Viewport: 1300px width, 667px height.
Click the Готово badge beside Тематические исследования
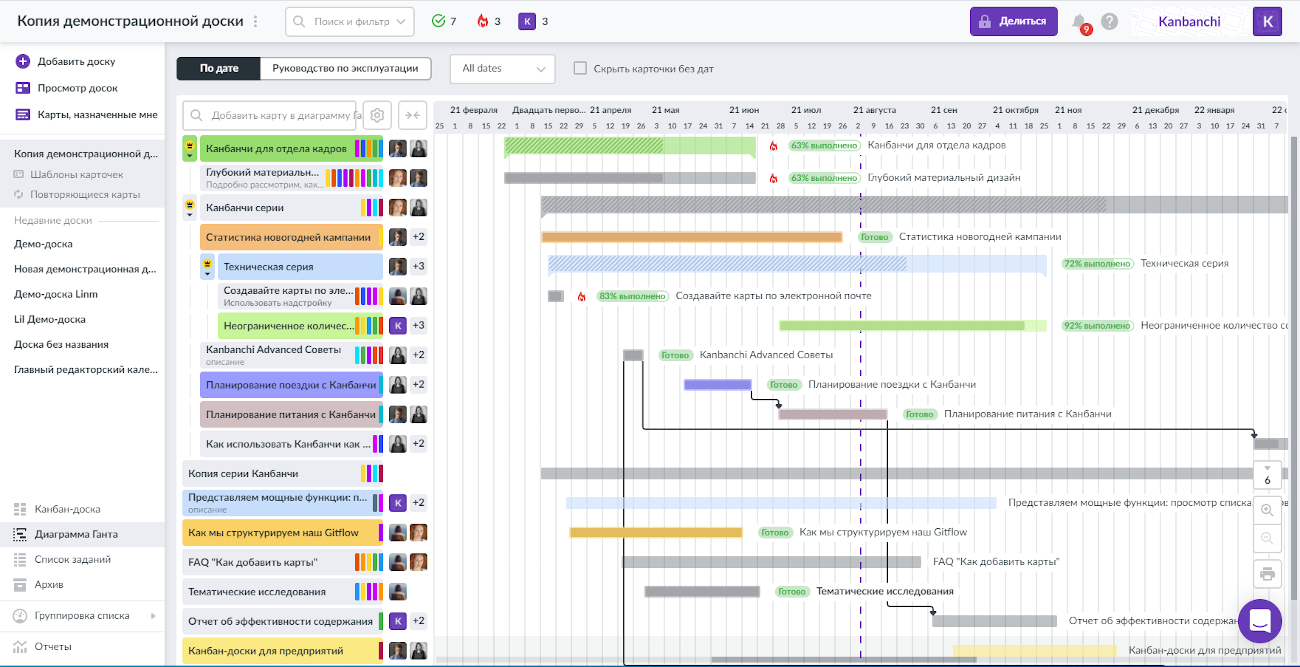point(792,591)
